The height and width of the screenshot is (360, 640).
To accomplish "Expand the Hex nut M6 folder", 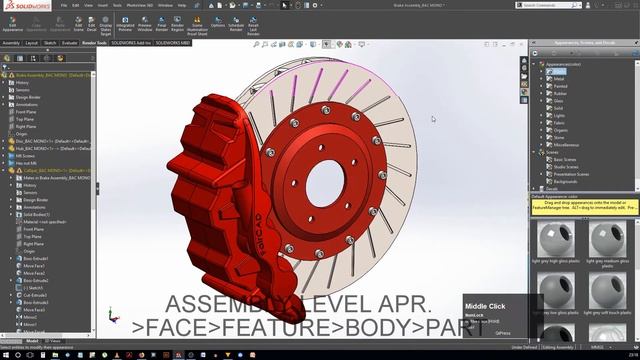I will pyautogui.click(x=4, y=163).
